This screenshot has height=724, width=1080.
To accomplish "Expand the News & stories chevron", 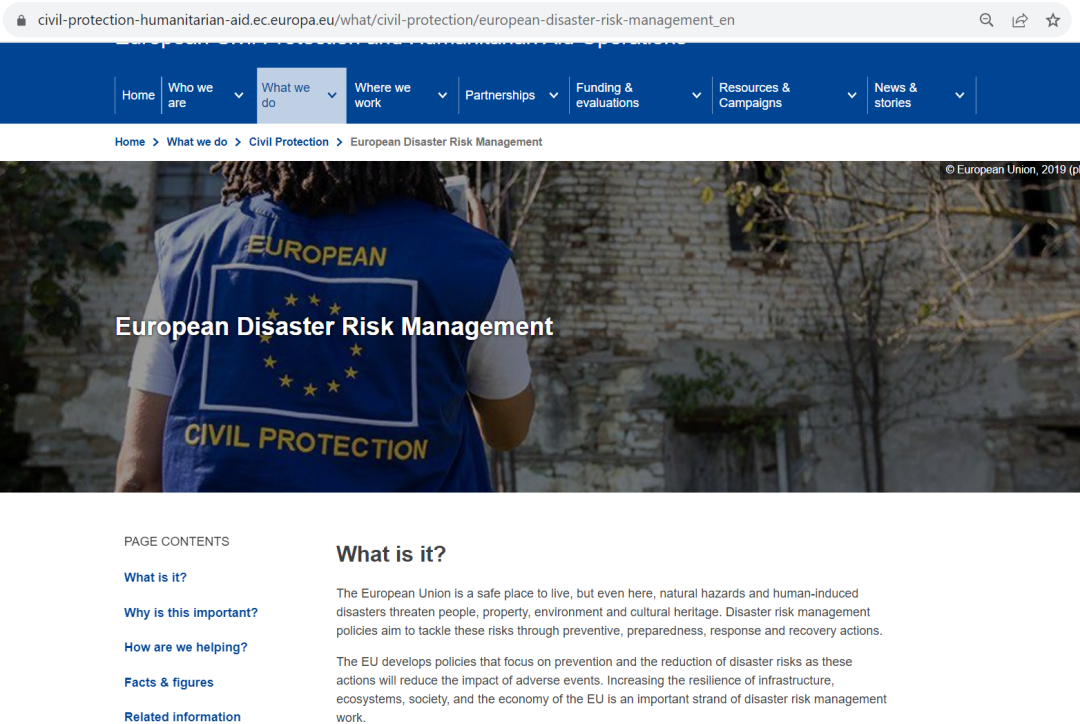I will coord(959,95).
